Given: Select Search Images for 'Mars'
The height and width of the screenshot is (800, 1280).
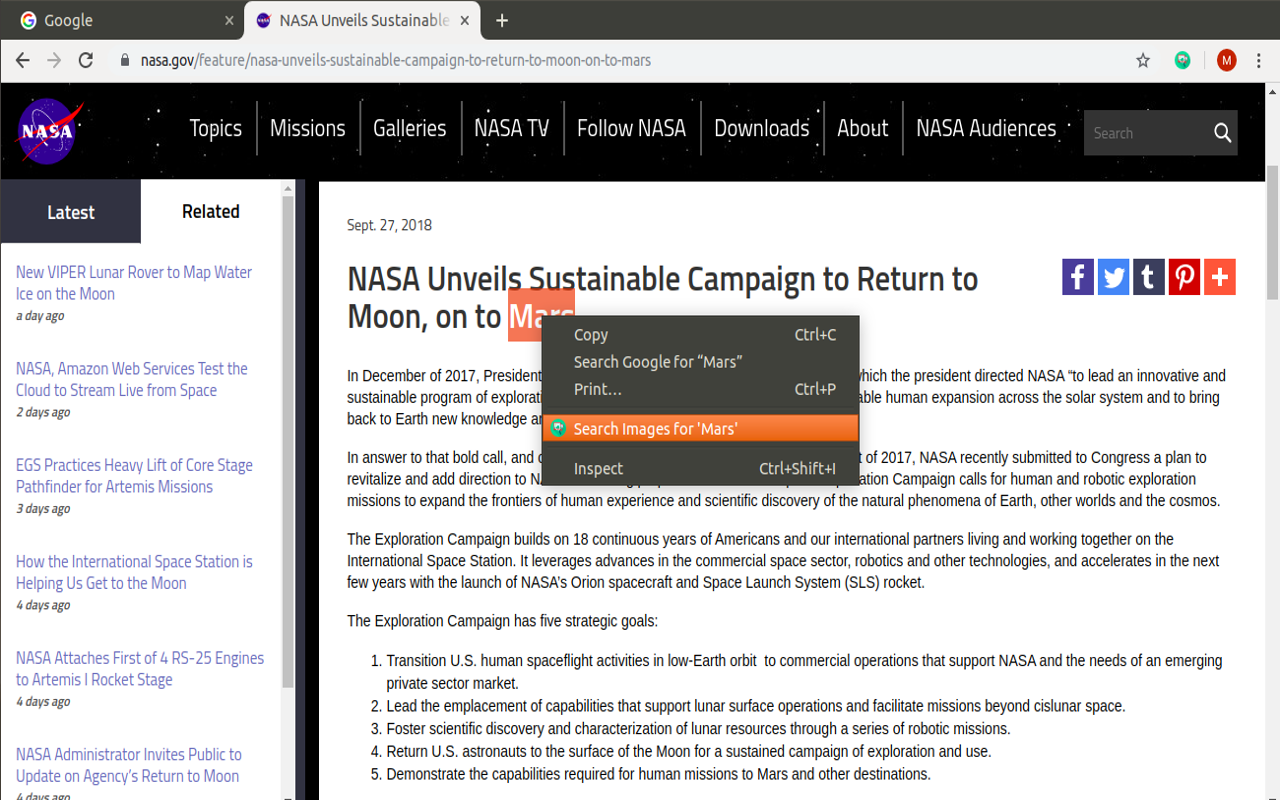Looking at the screenshot, I should [700, 428].
